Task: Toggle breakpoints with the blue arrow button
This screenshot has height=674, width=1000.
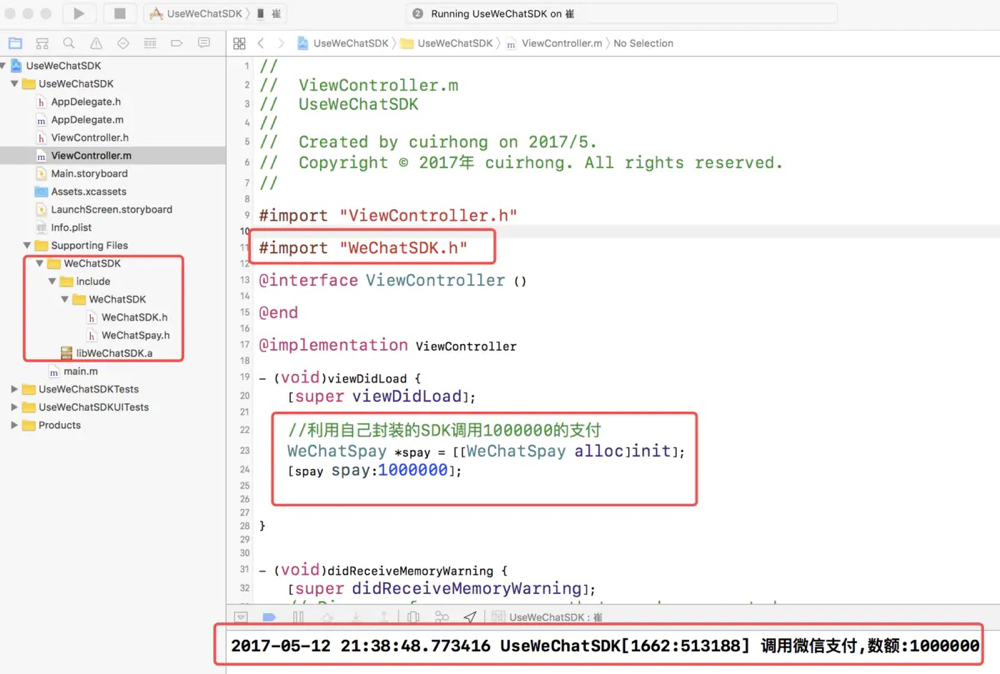Action: tap(268, 616)
